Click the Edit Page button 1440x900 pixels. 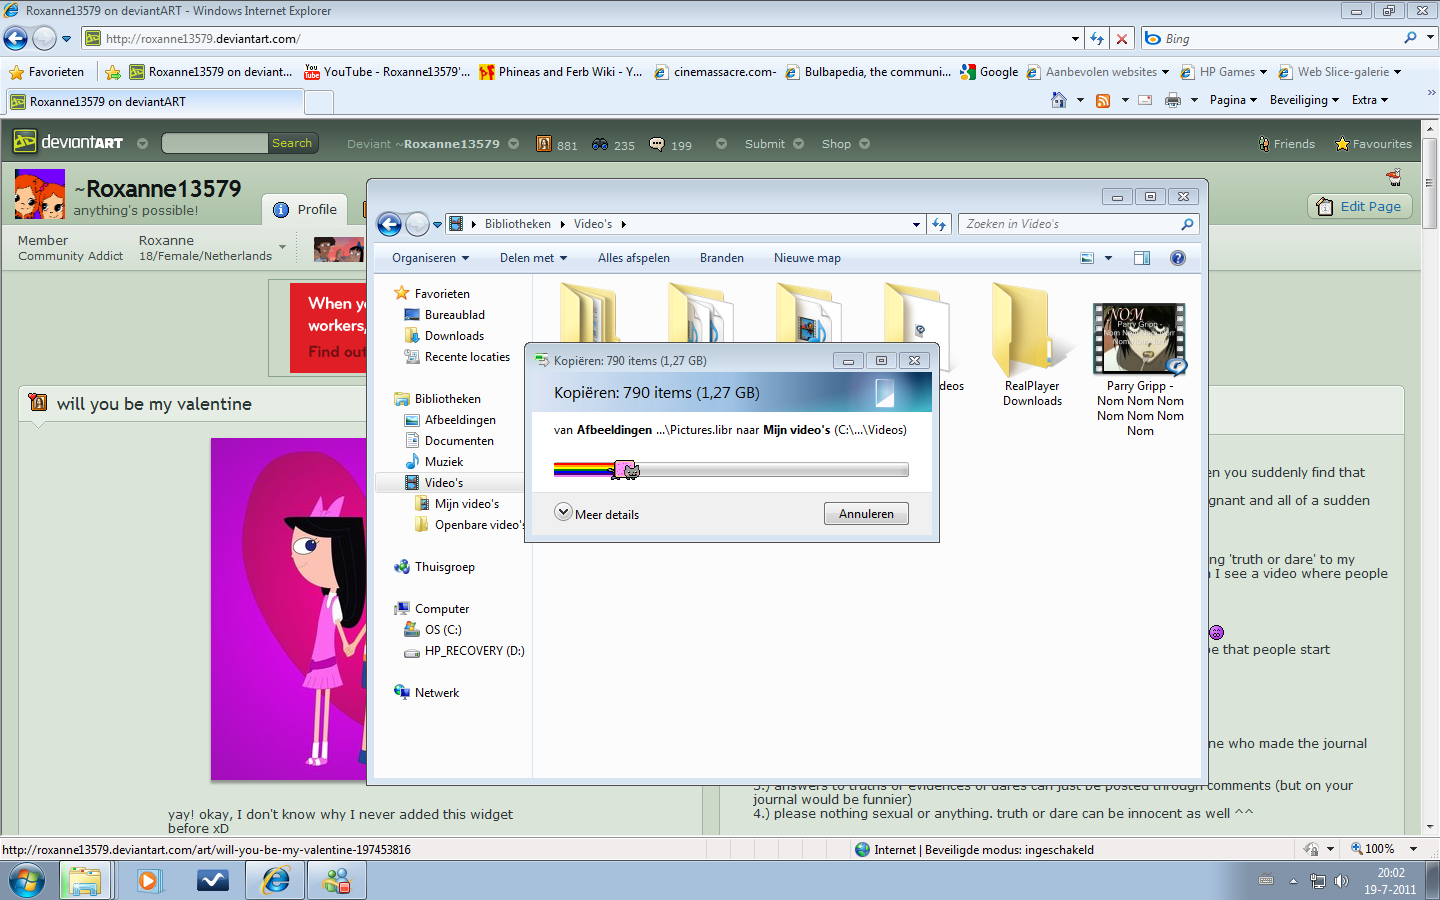(1360, 206)
